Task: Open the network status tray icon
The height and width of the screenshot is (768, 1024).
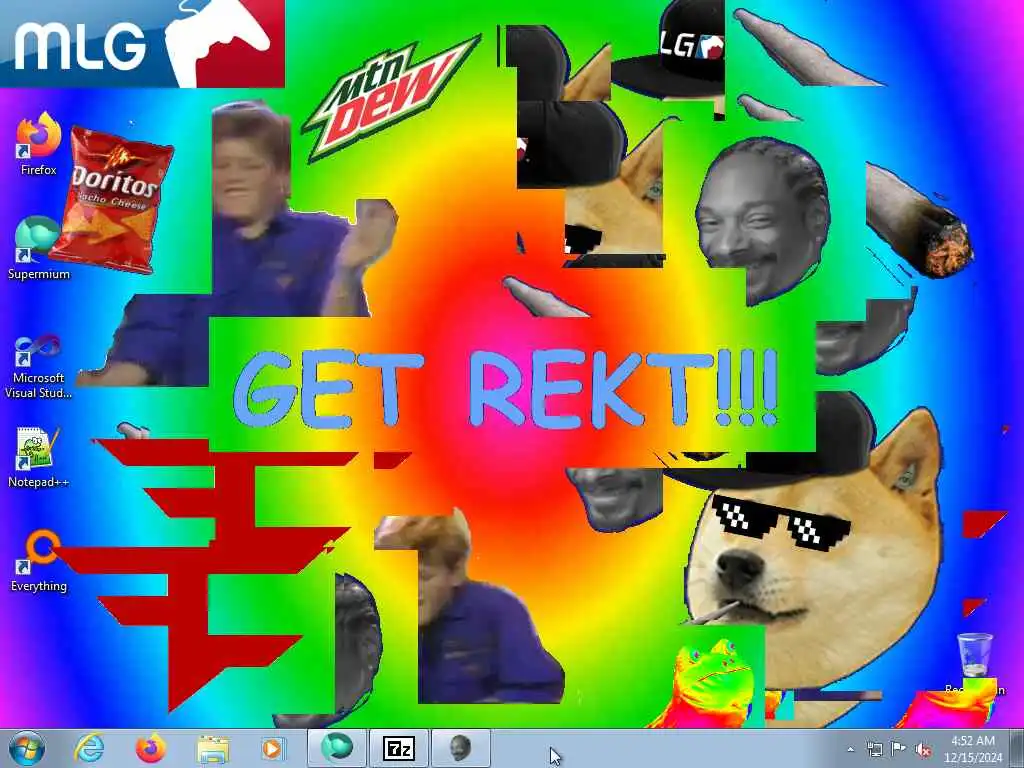Action: [x=874, y=749]
